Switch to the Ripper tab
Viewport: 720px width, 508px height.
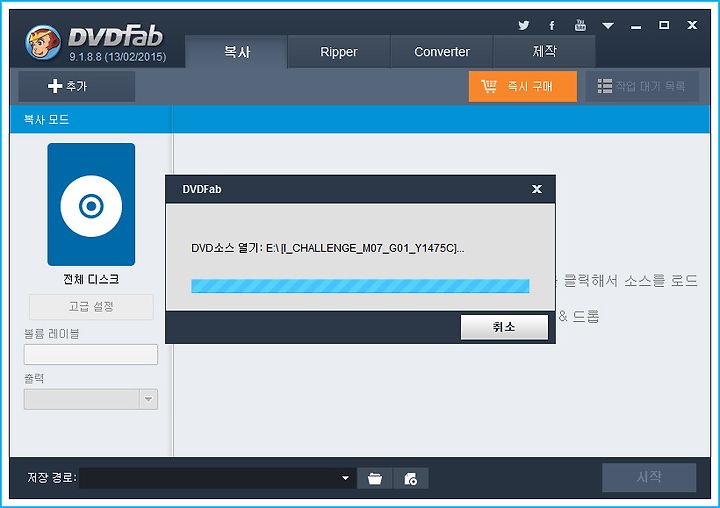339,51
